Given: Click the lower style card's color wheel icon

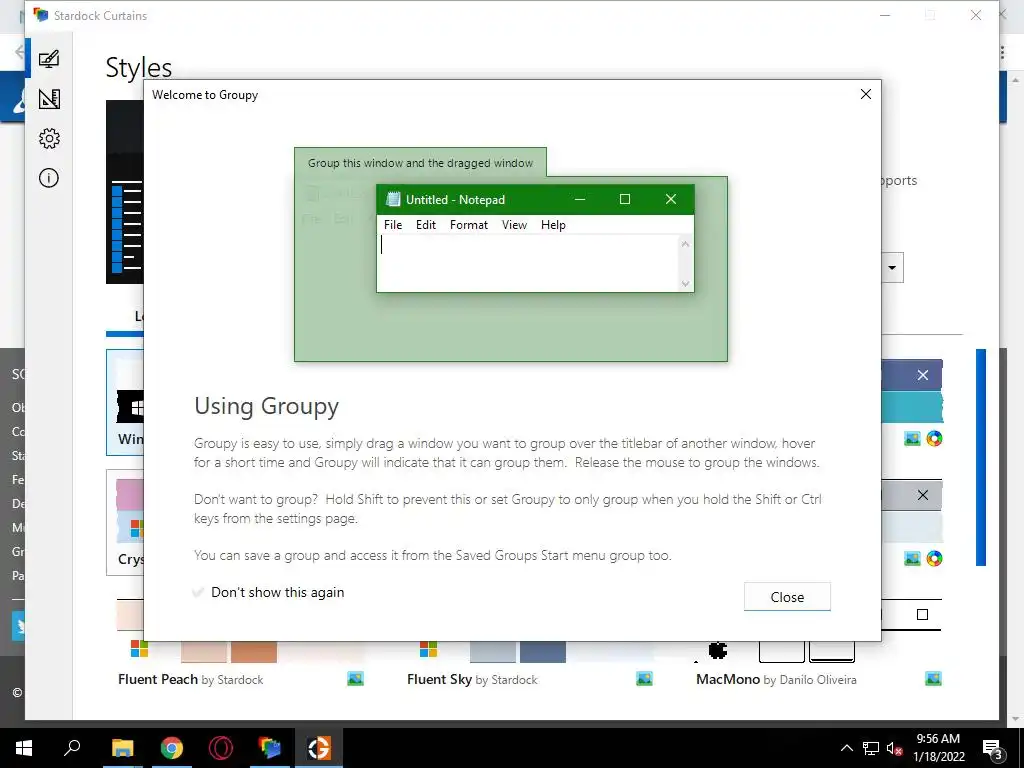Looking at the screenshot, I should click(935, 558).
